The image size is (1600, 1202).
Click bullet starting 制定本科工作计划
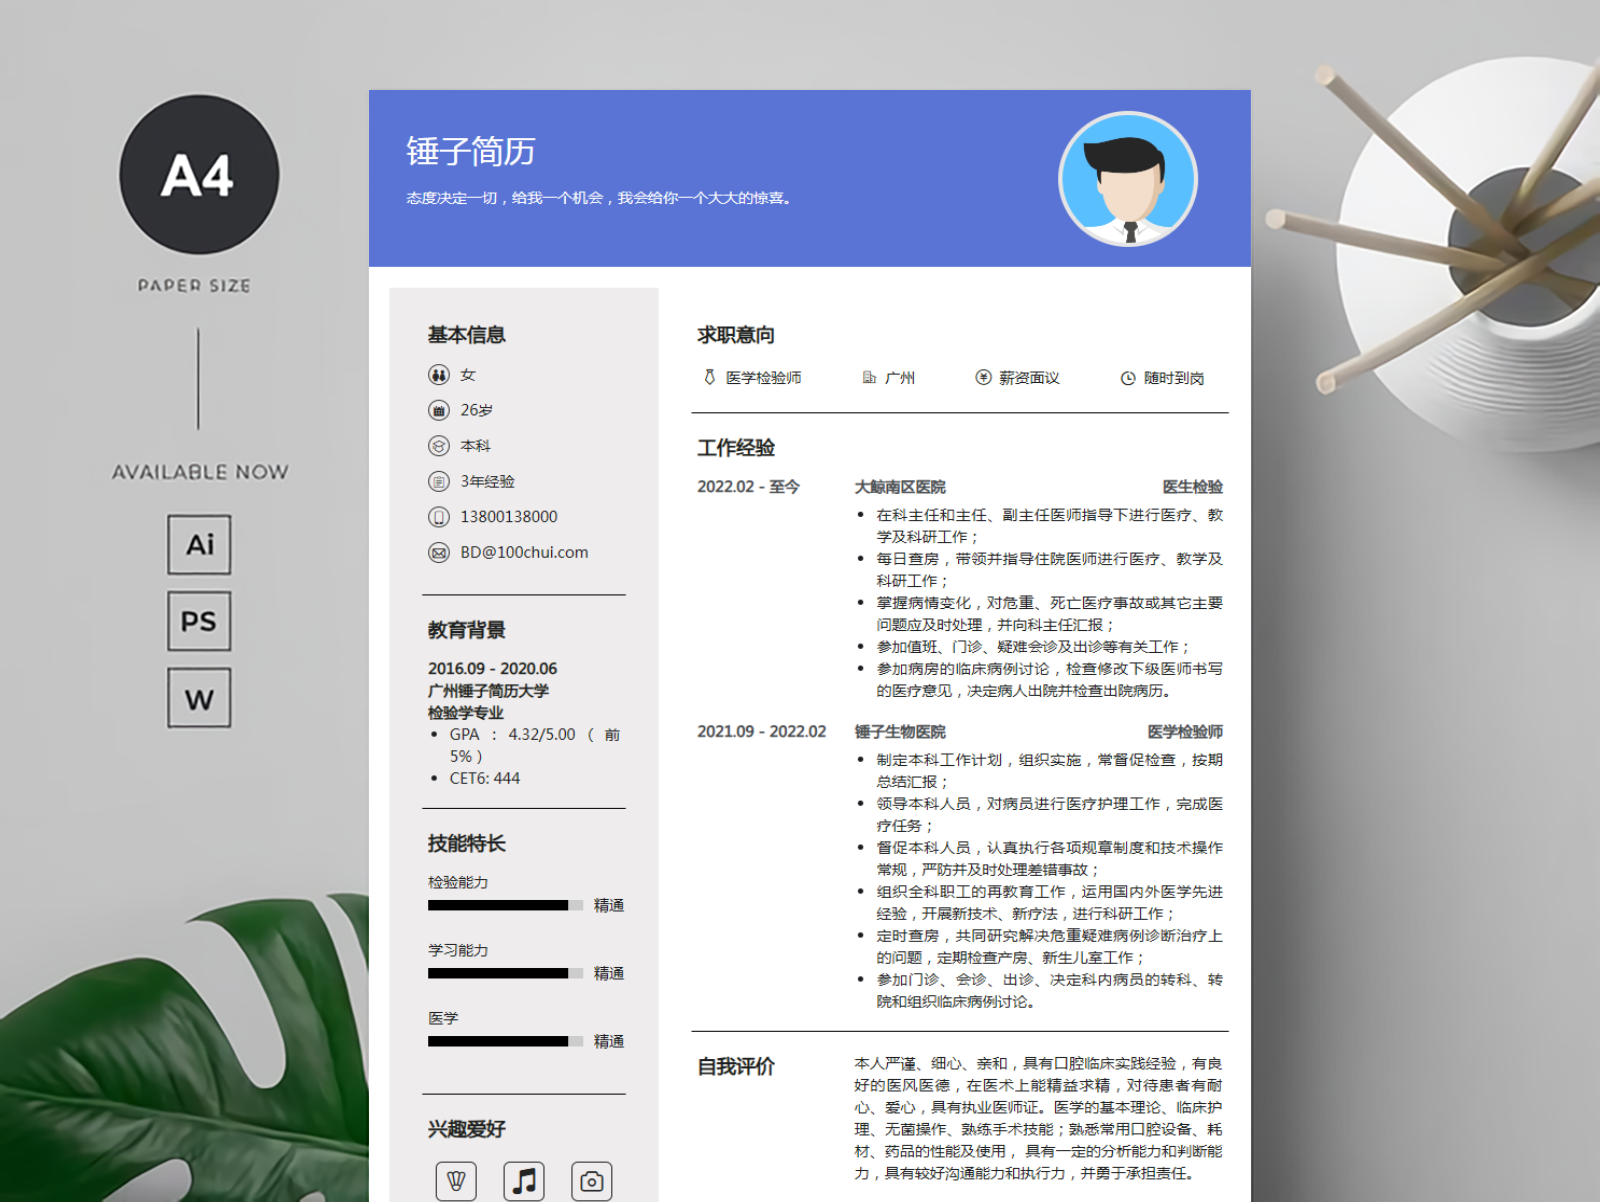click(x=1049, y=771)
